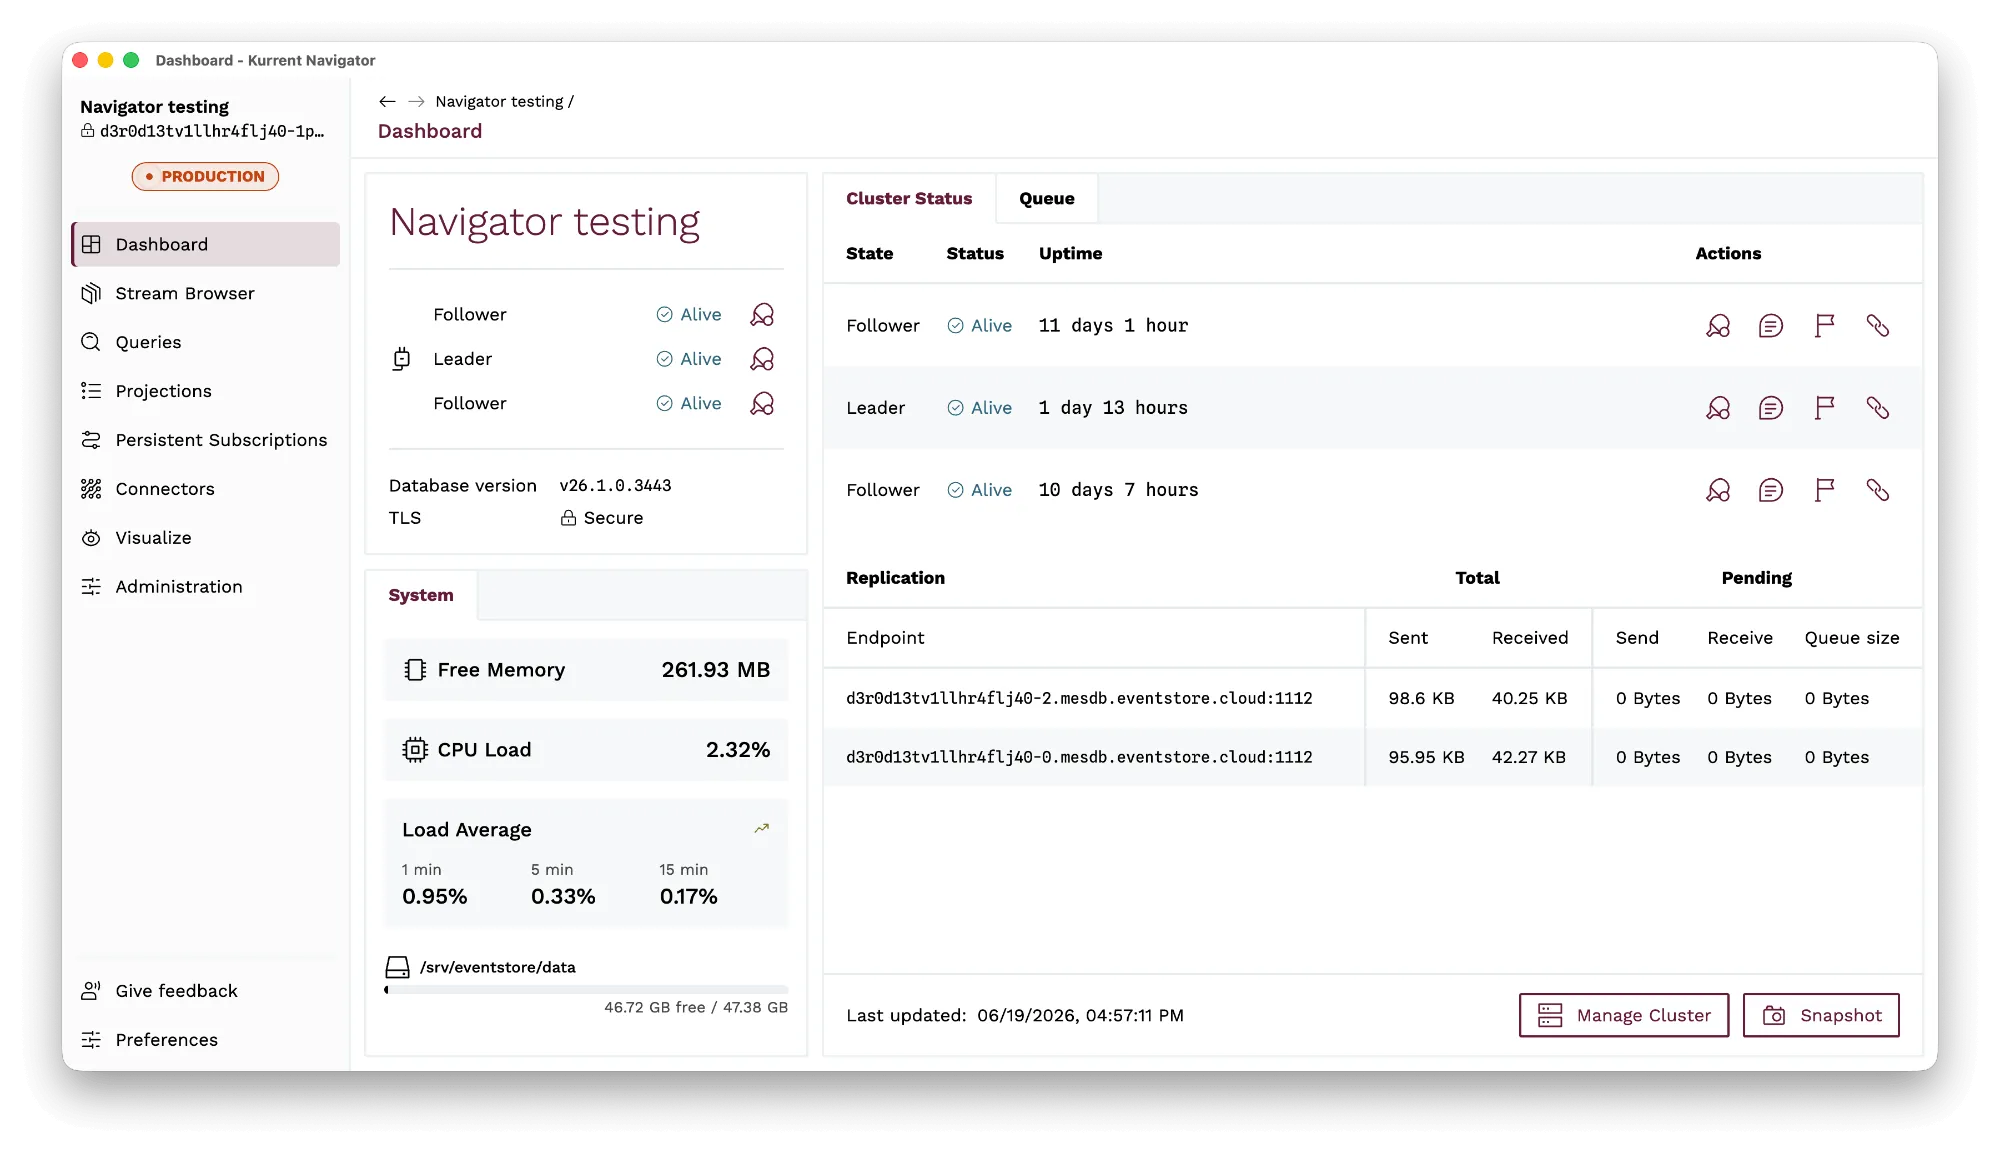The width and height of the screenshot is (2000, 1153).
Task: Click the Queries magnifier icon
Action: [91, 342]
